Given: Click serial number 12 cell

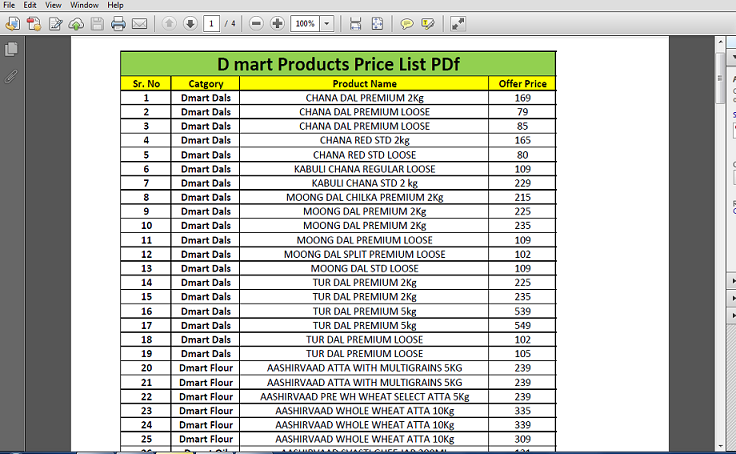Looking at the screenshot, I should pyautogui.click(x=146, y=254).
